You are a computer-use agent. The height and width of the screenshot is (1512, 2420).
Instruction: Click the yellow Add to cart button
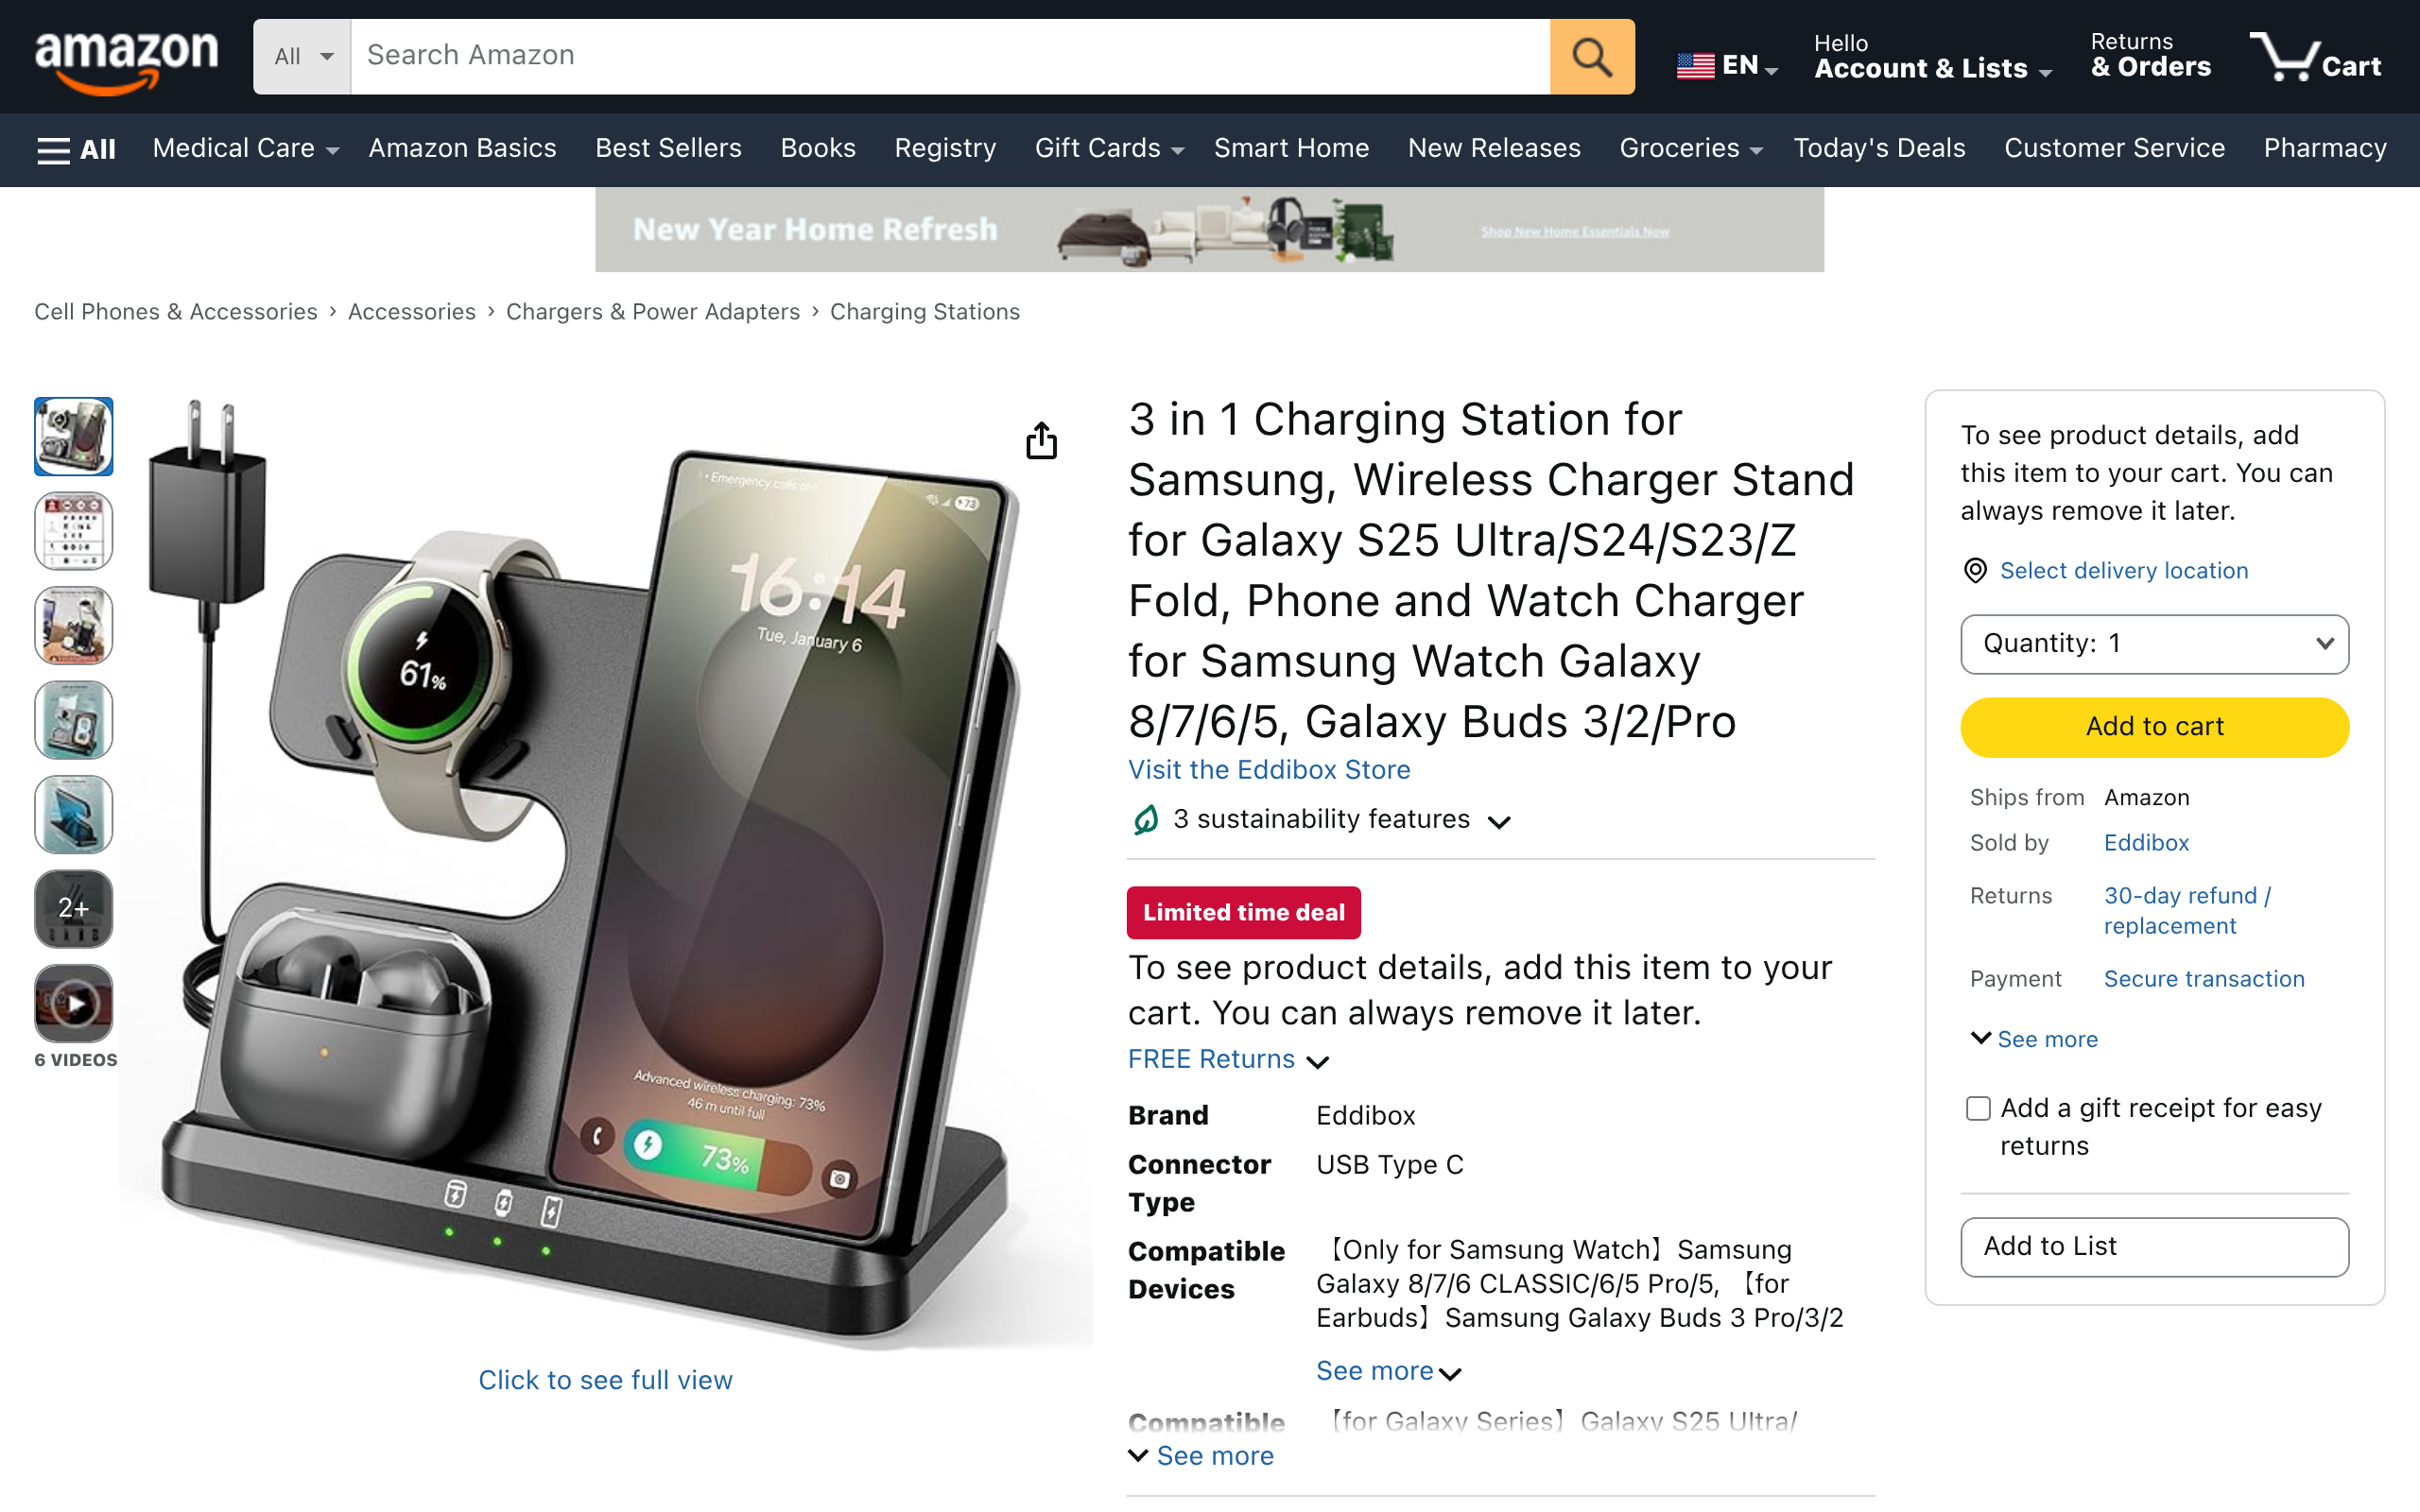pos(2154,727)
